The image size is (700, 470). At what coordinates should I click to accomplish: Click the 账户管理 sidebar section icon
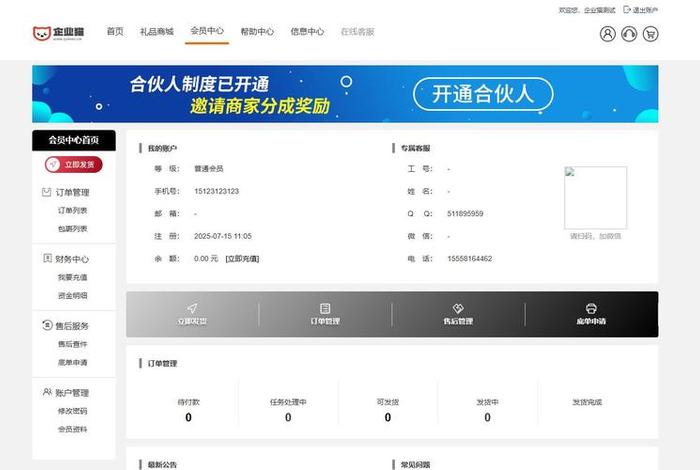tap(47, 392)
